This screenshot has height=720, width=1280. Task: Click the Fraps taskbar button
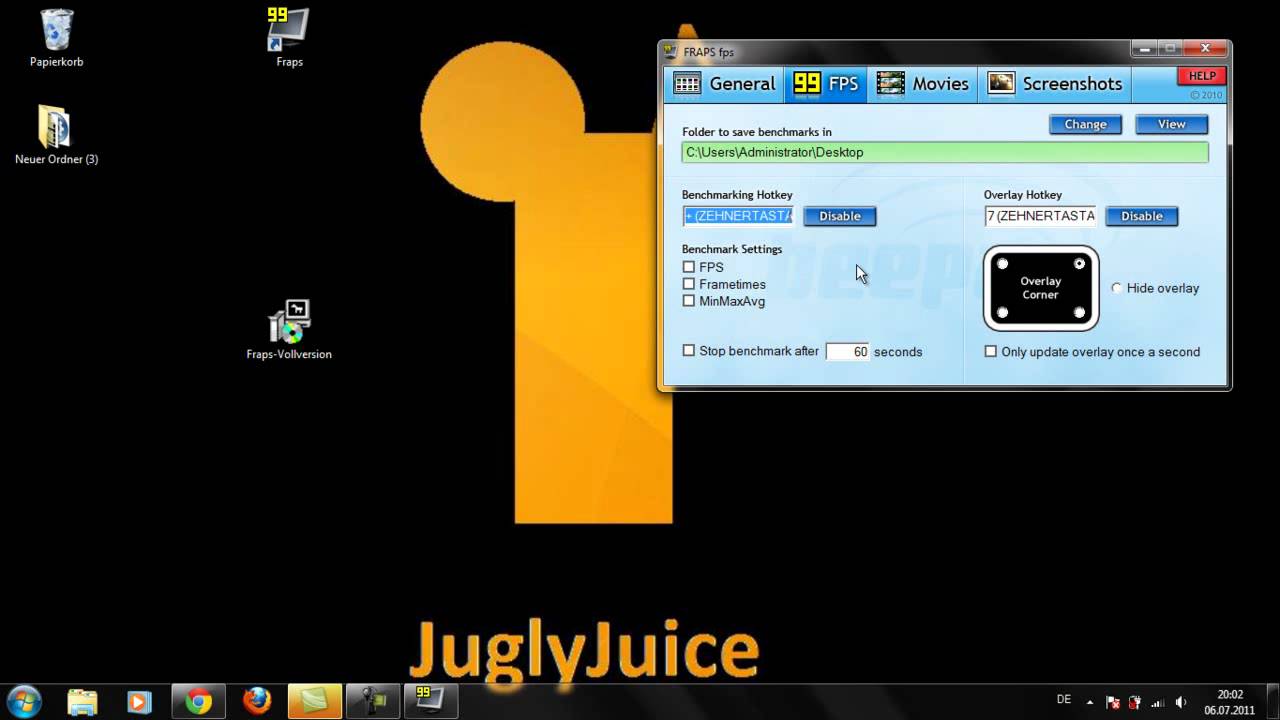(x=431, y=702)
